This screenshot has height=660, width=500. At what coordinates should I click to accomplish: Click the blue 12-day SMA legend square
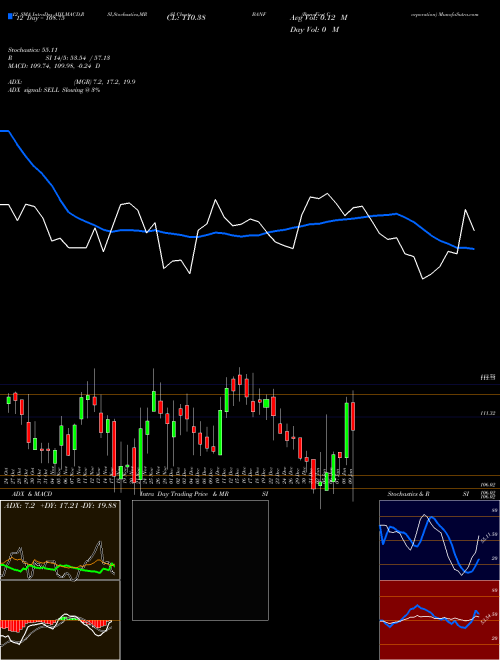pyautogui.click(x=10, y=17)
